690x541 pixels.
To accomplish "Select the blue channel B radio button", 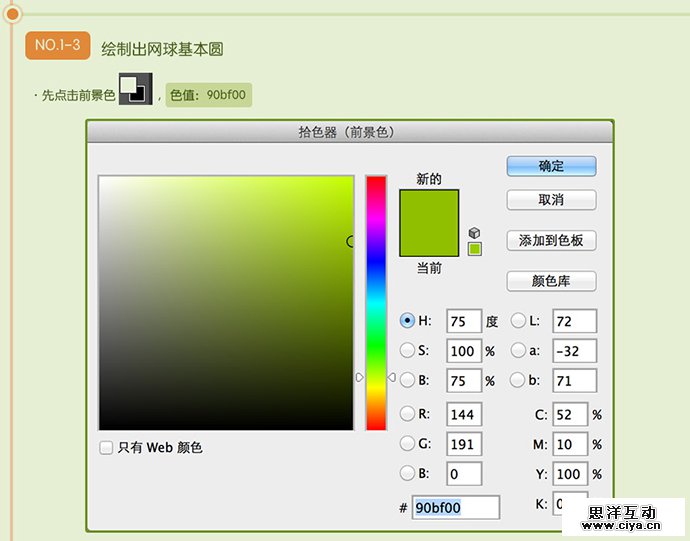I will point(407,473).
